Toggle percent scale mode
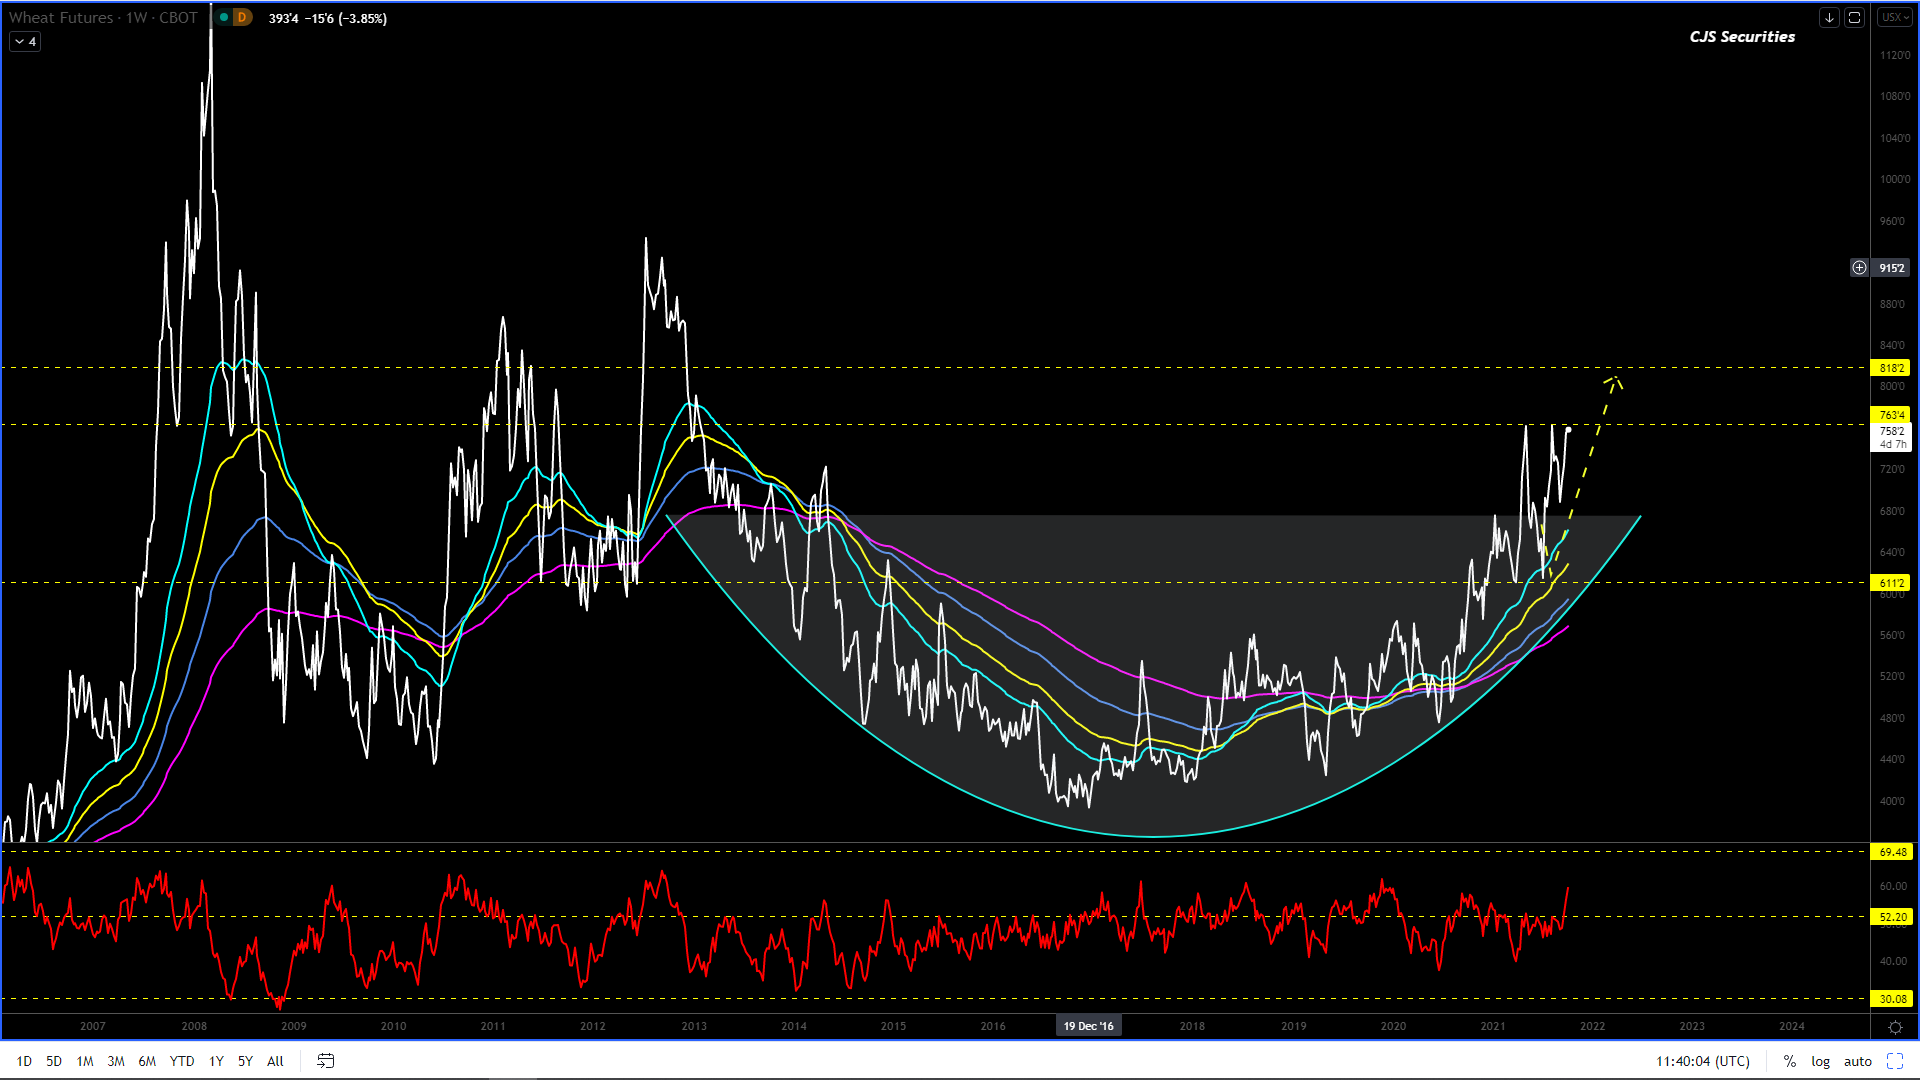The height and width of the screenshot is (1080, 1920). pos(1789,1061)
